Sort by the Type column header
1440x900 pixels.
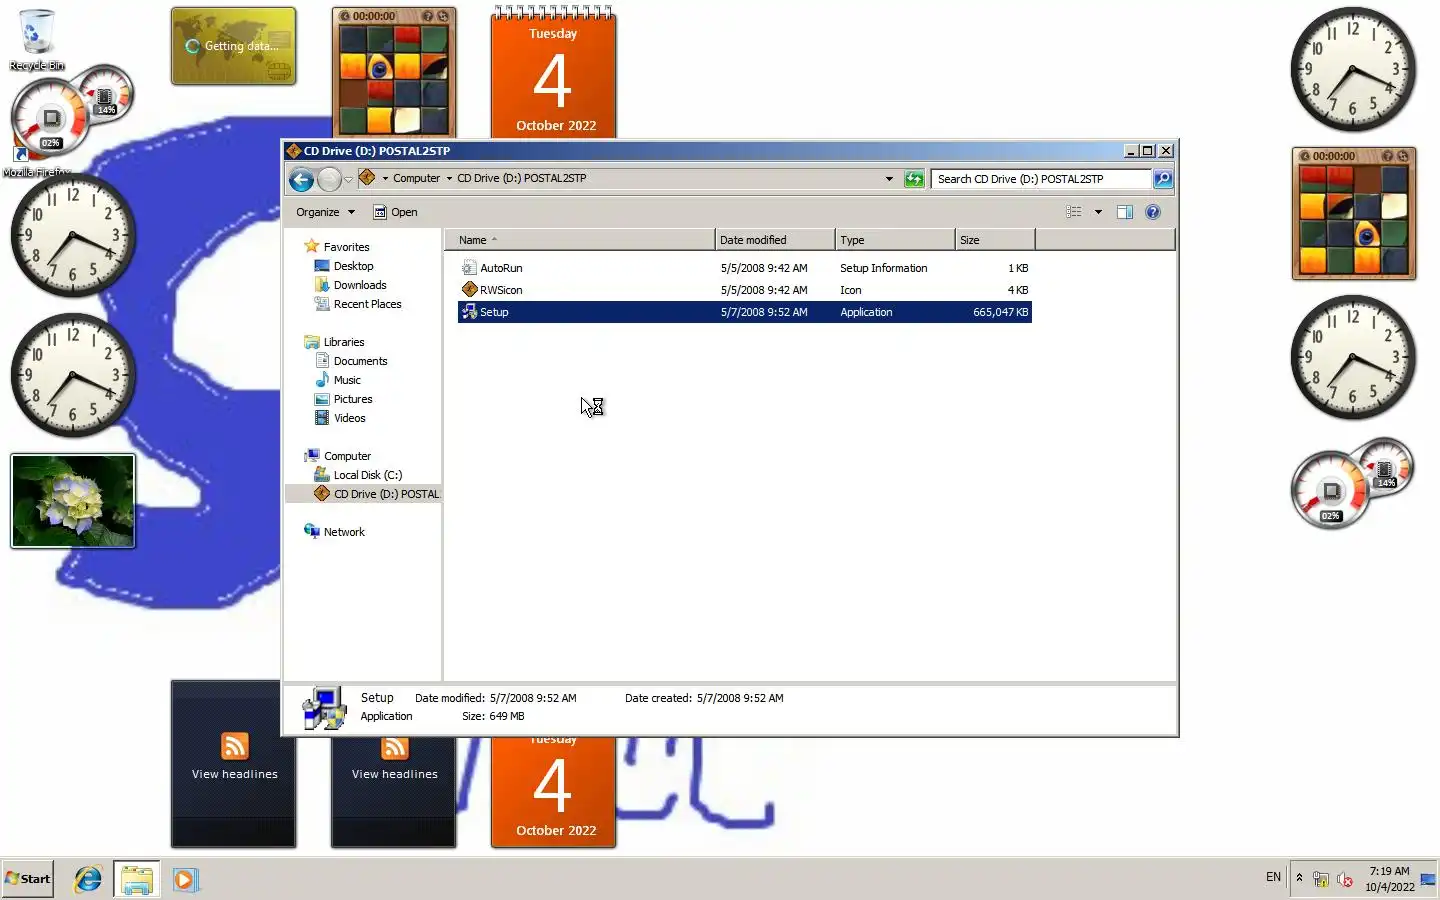895,240
